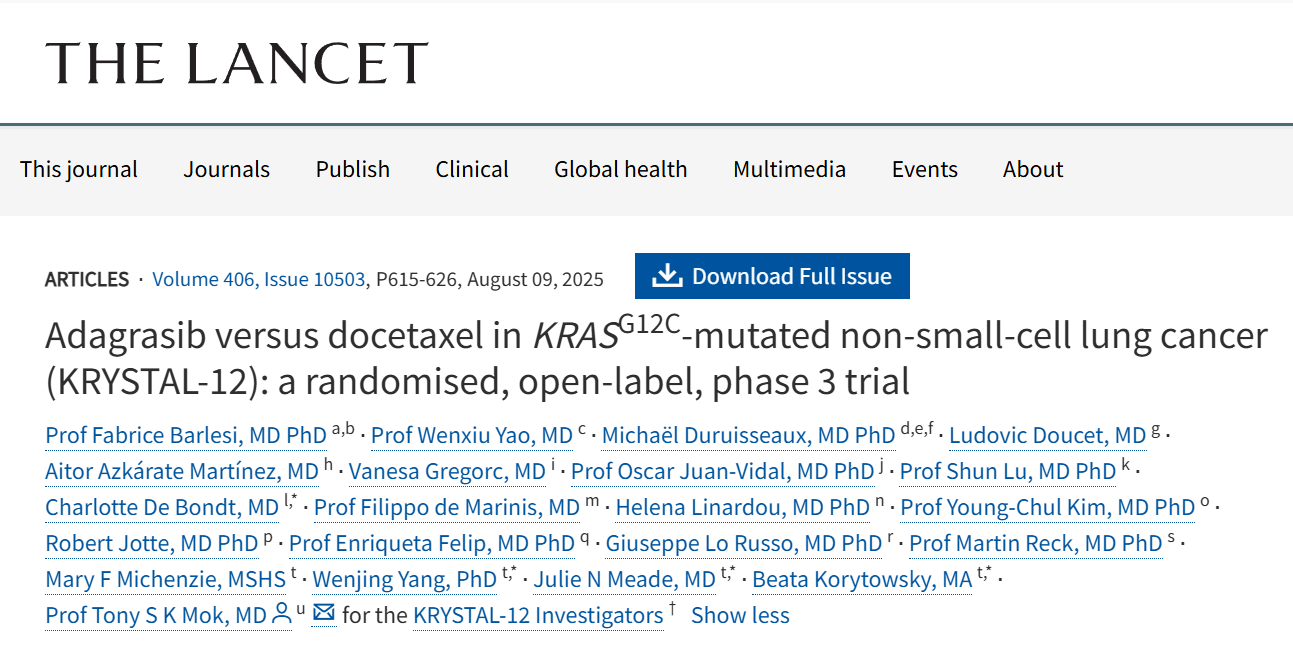Click author Helena Linardou, MD PhD
The height and width of the screenshot is (648, 1293).
pos(743,507)
